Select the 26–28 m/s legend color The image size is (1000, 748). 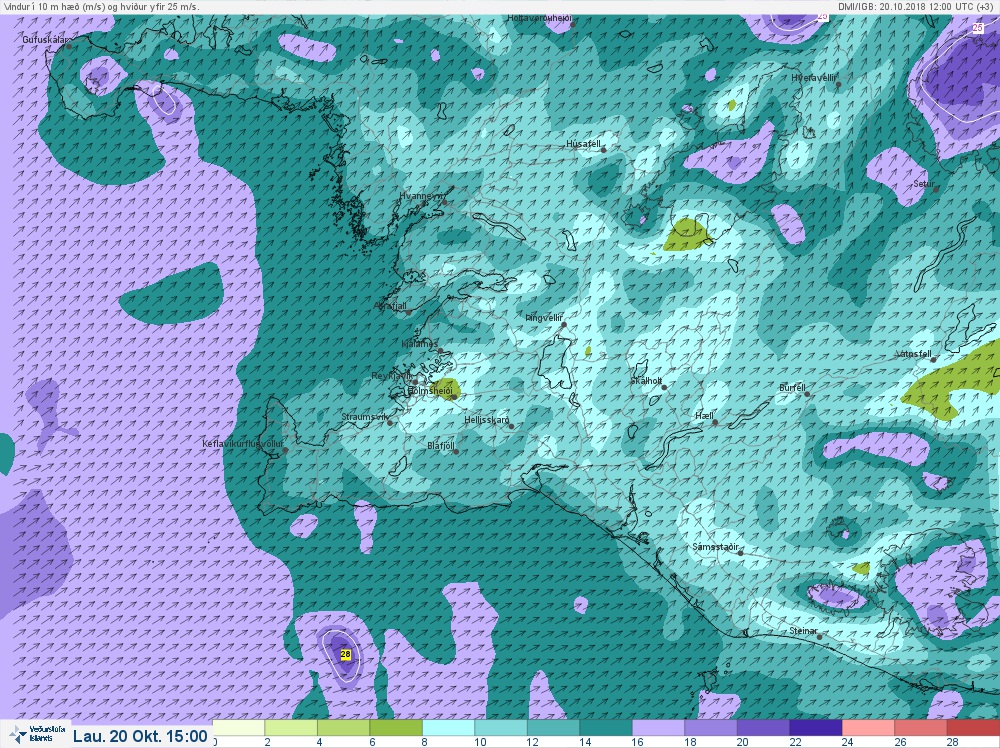pyautogui.click(x=921, y=728)
